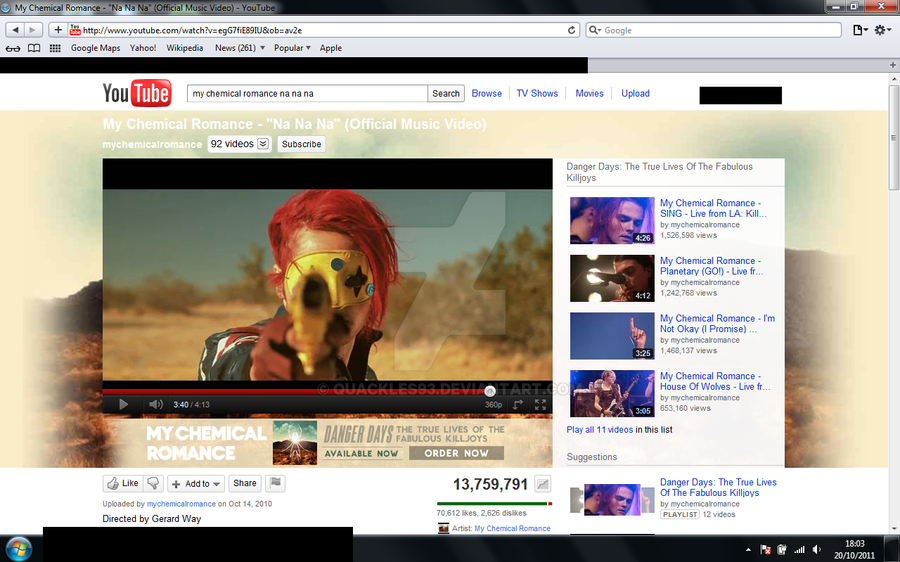Open the page menu icon
Image resolution: width=900 pixels, height=562 pixels.
860,30
